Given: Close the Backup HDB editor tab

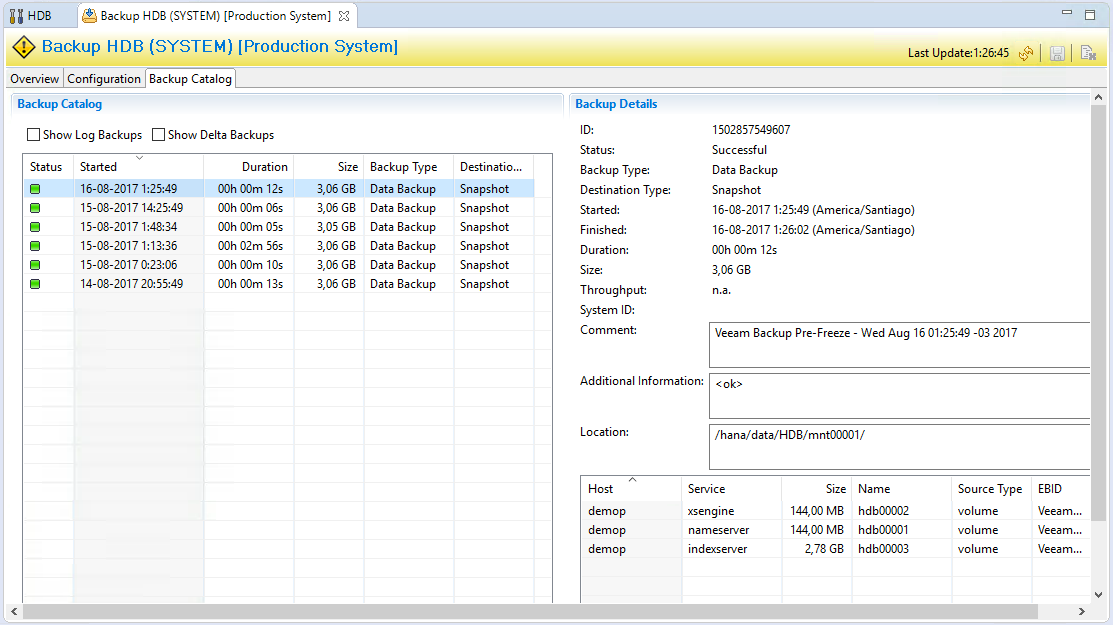Looking at the screenshot, I should pyautogui.click(x=344, y=16).
